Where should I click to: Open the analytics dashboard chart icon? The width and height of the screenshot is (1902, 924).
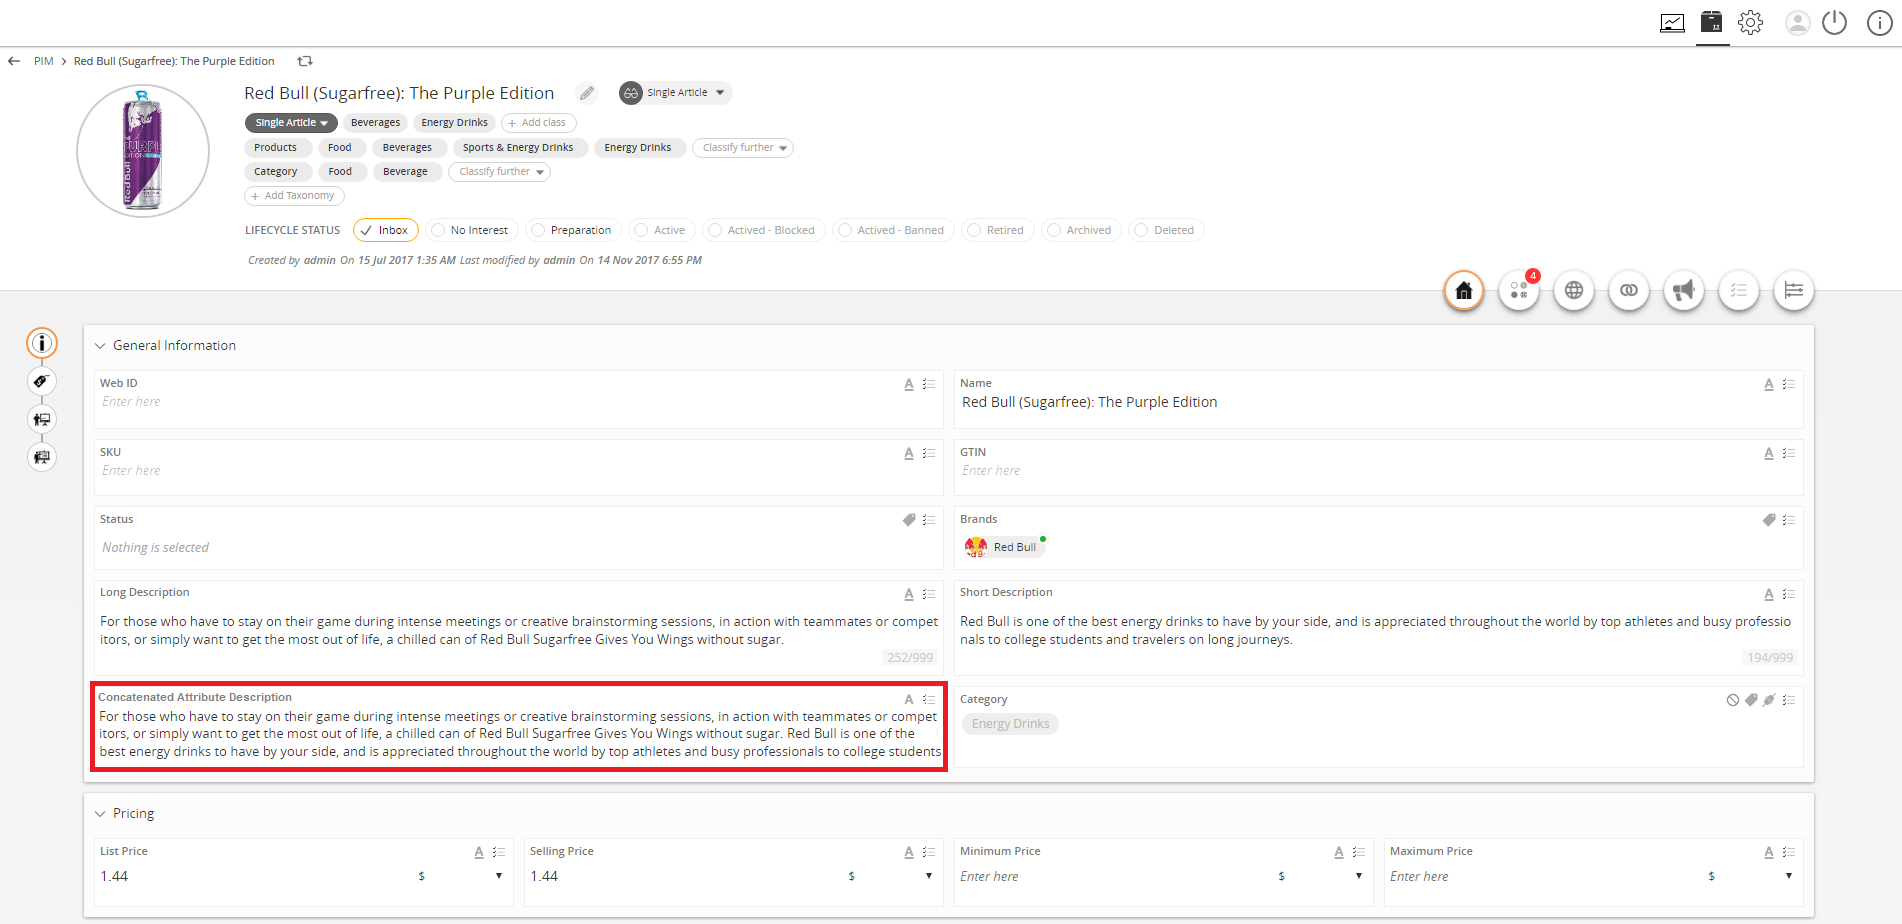(1672, 23)
